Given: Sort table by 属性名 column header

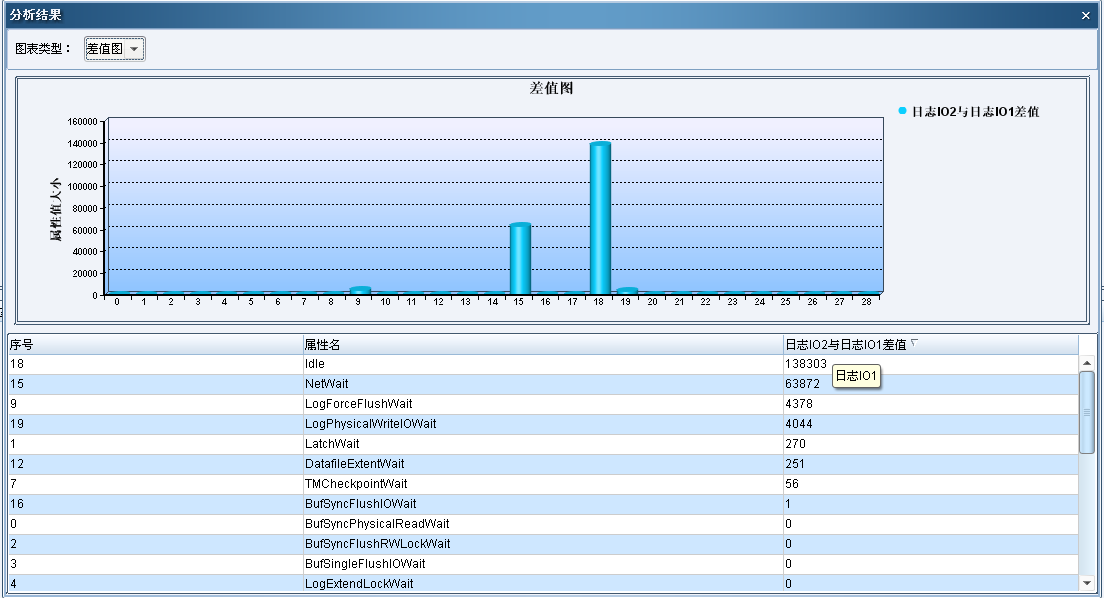Looking at the screenshot, I should pyautogui.click(x=542, y=344).
